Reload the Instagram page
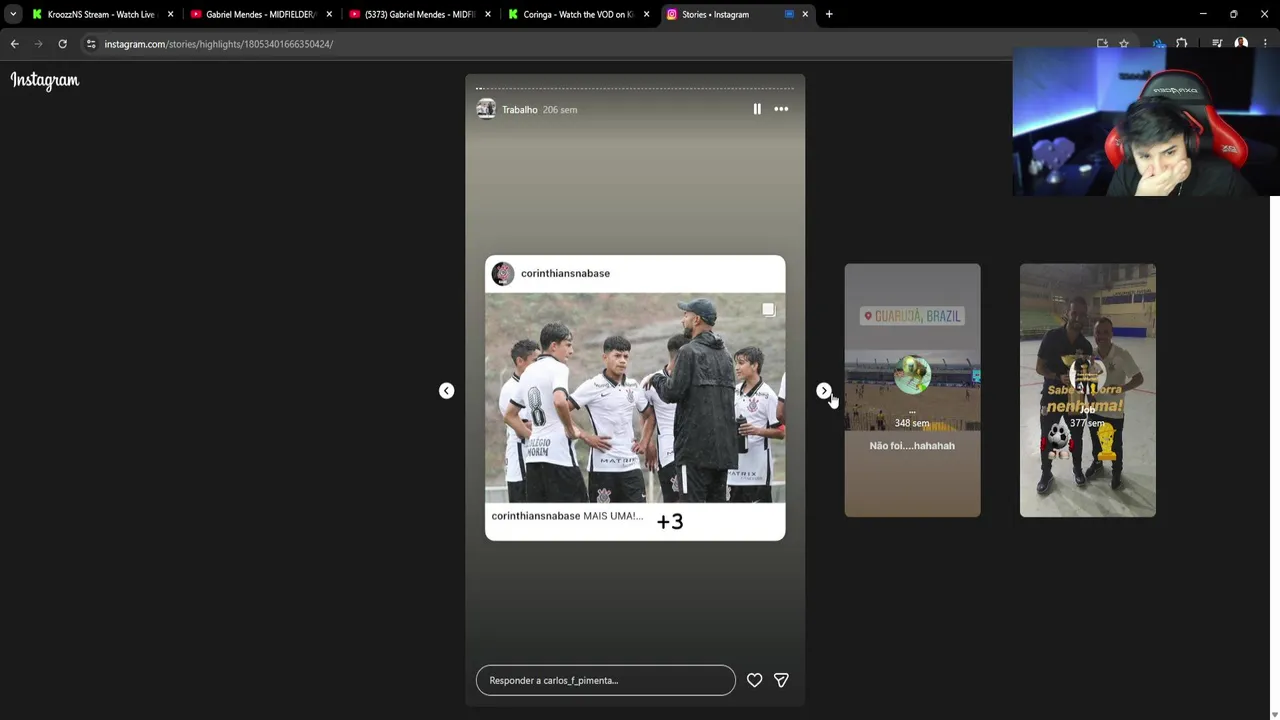 pos(62,44)
